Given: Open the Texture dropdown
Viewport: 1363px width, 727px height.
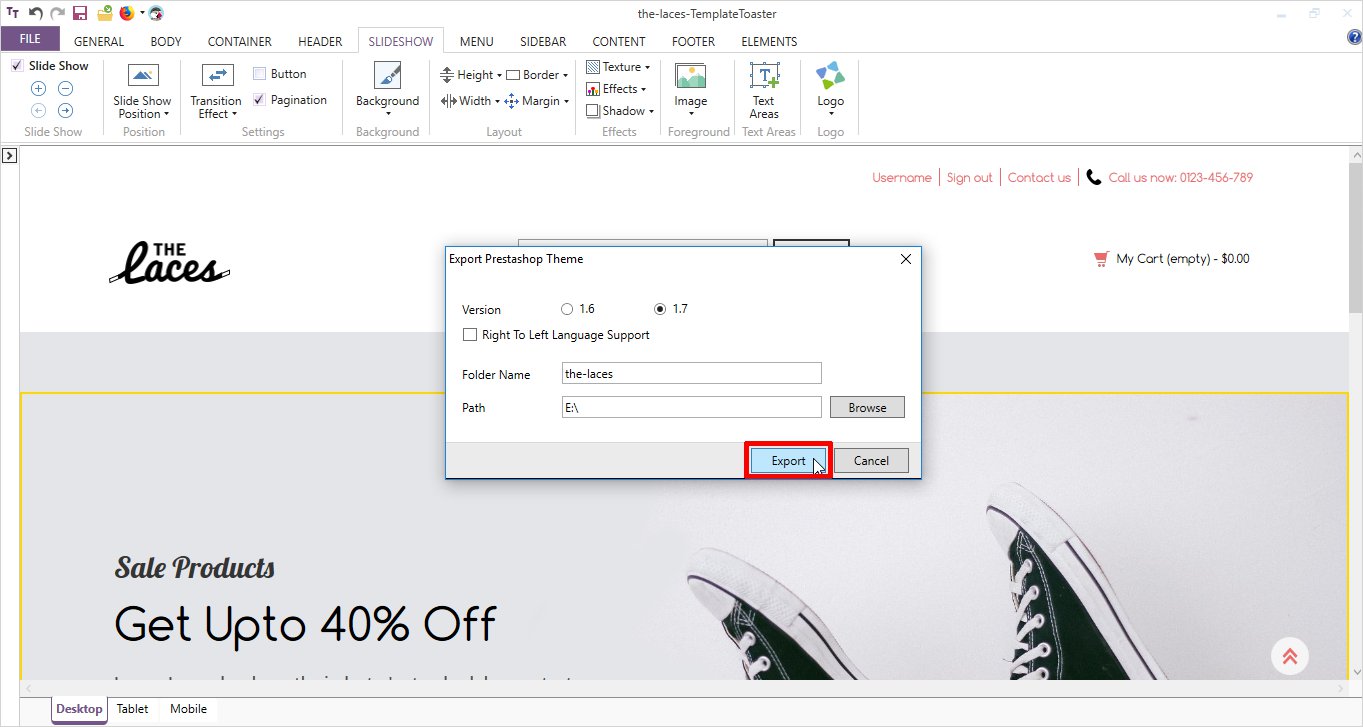Looking at the screenshot, I should [x=647, y=67].
